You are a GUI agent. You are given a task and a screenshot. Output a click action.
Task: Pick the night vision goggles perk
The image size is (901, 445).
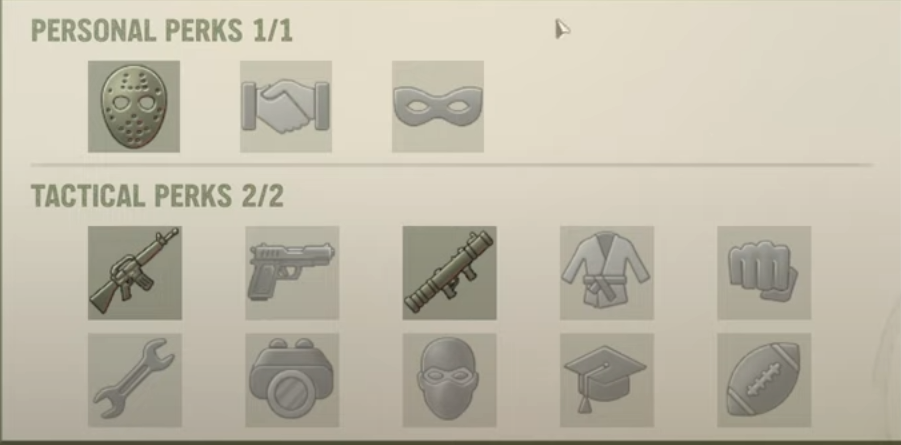(292, 380)
